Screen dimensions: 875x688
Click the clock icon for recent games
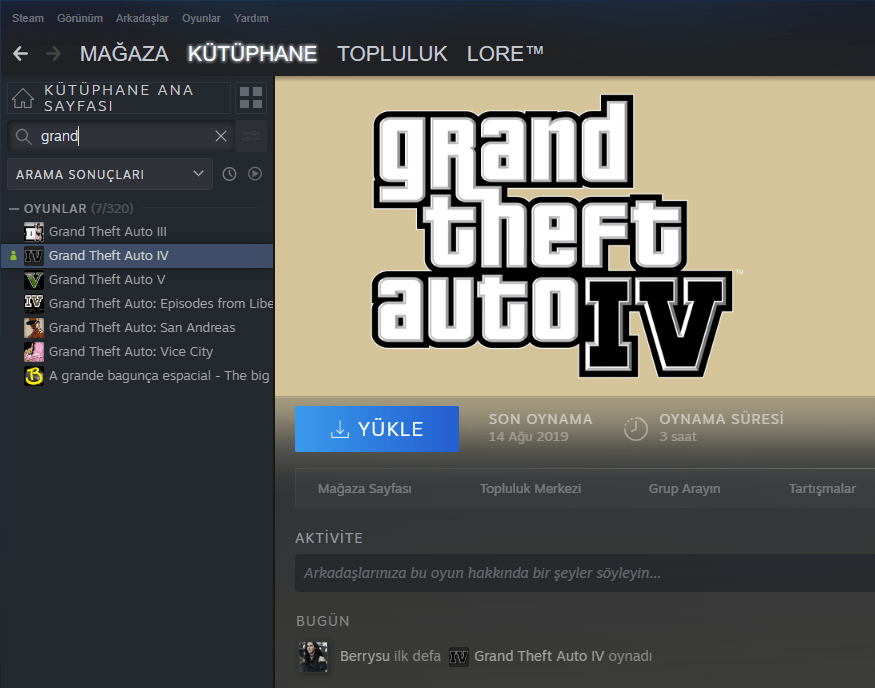pyautogui.click(x=229, y=173)
